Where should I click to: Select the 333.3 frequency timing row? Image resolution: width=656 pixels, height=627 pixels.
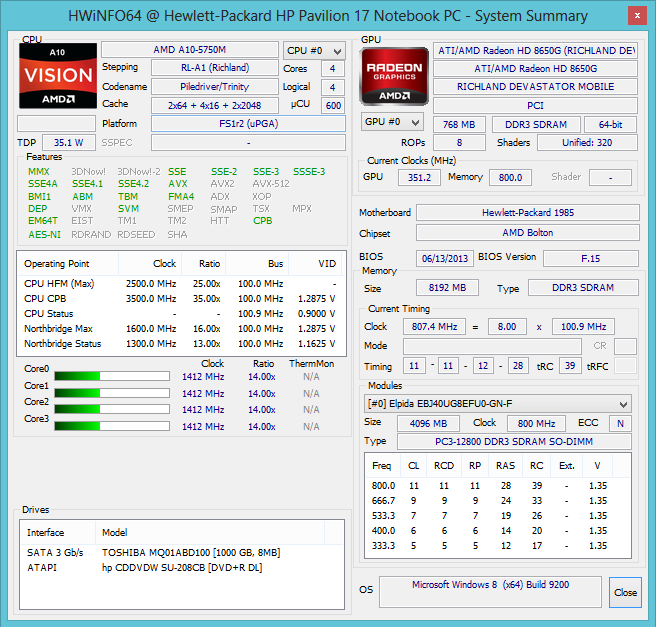point(497,545)
